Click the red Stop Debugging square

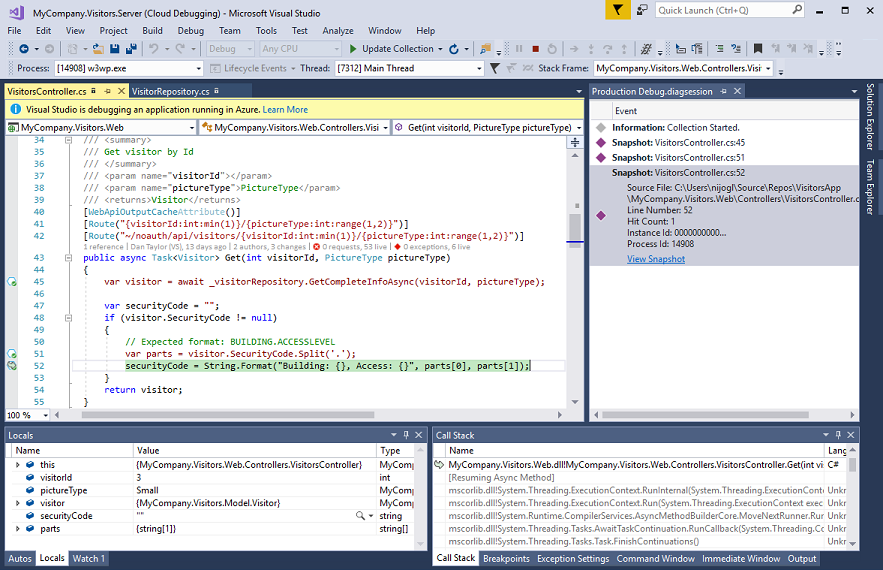[x=536, y=49]
